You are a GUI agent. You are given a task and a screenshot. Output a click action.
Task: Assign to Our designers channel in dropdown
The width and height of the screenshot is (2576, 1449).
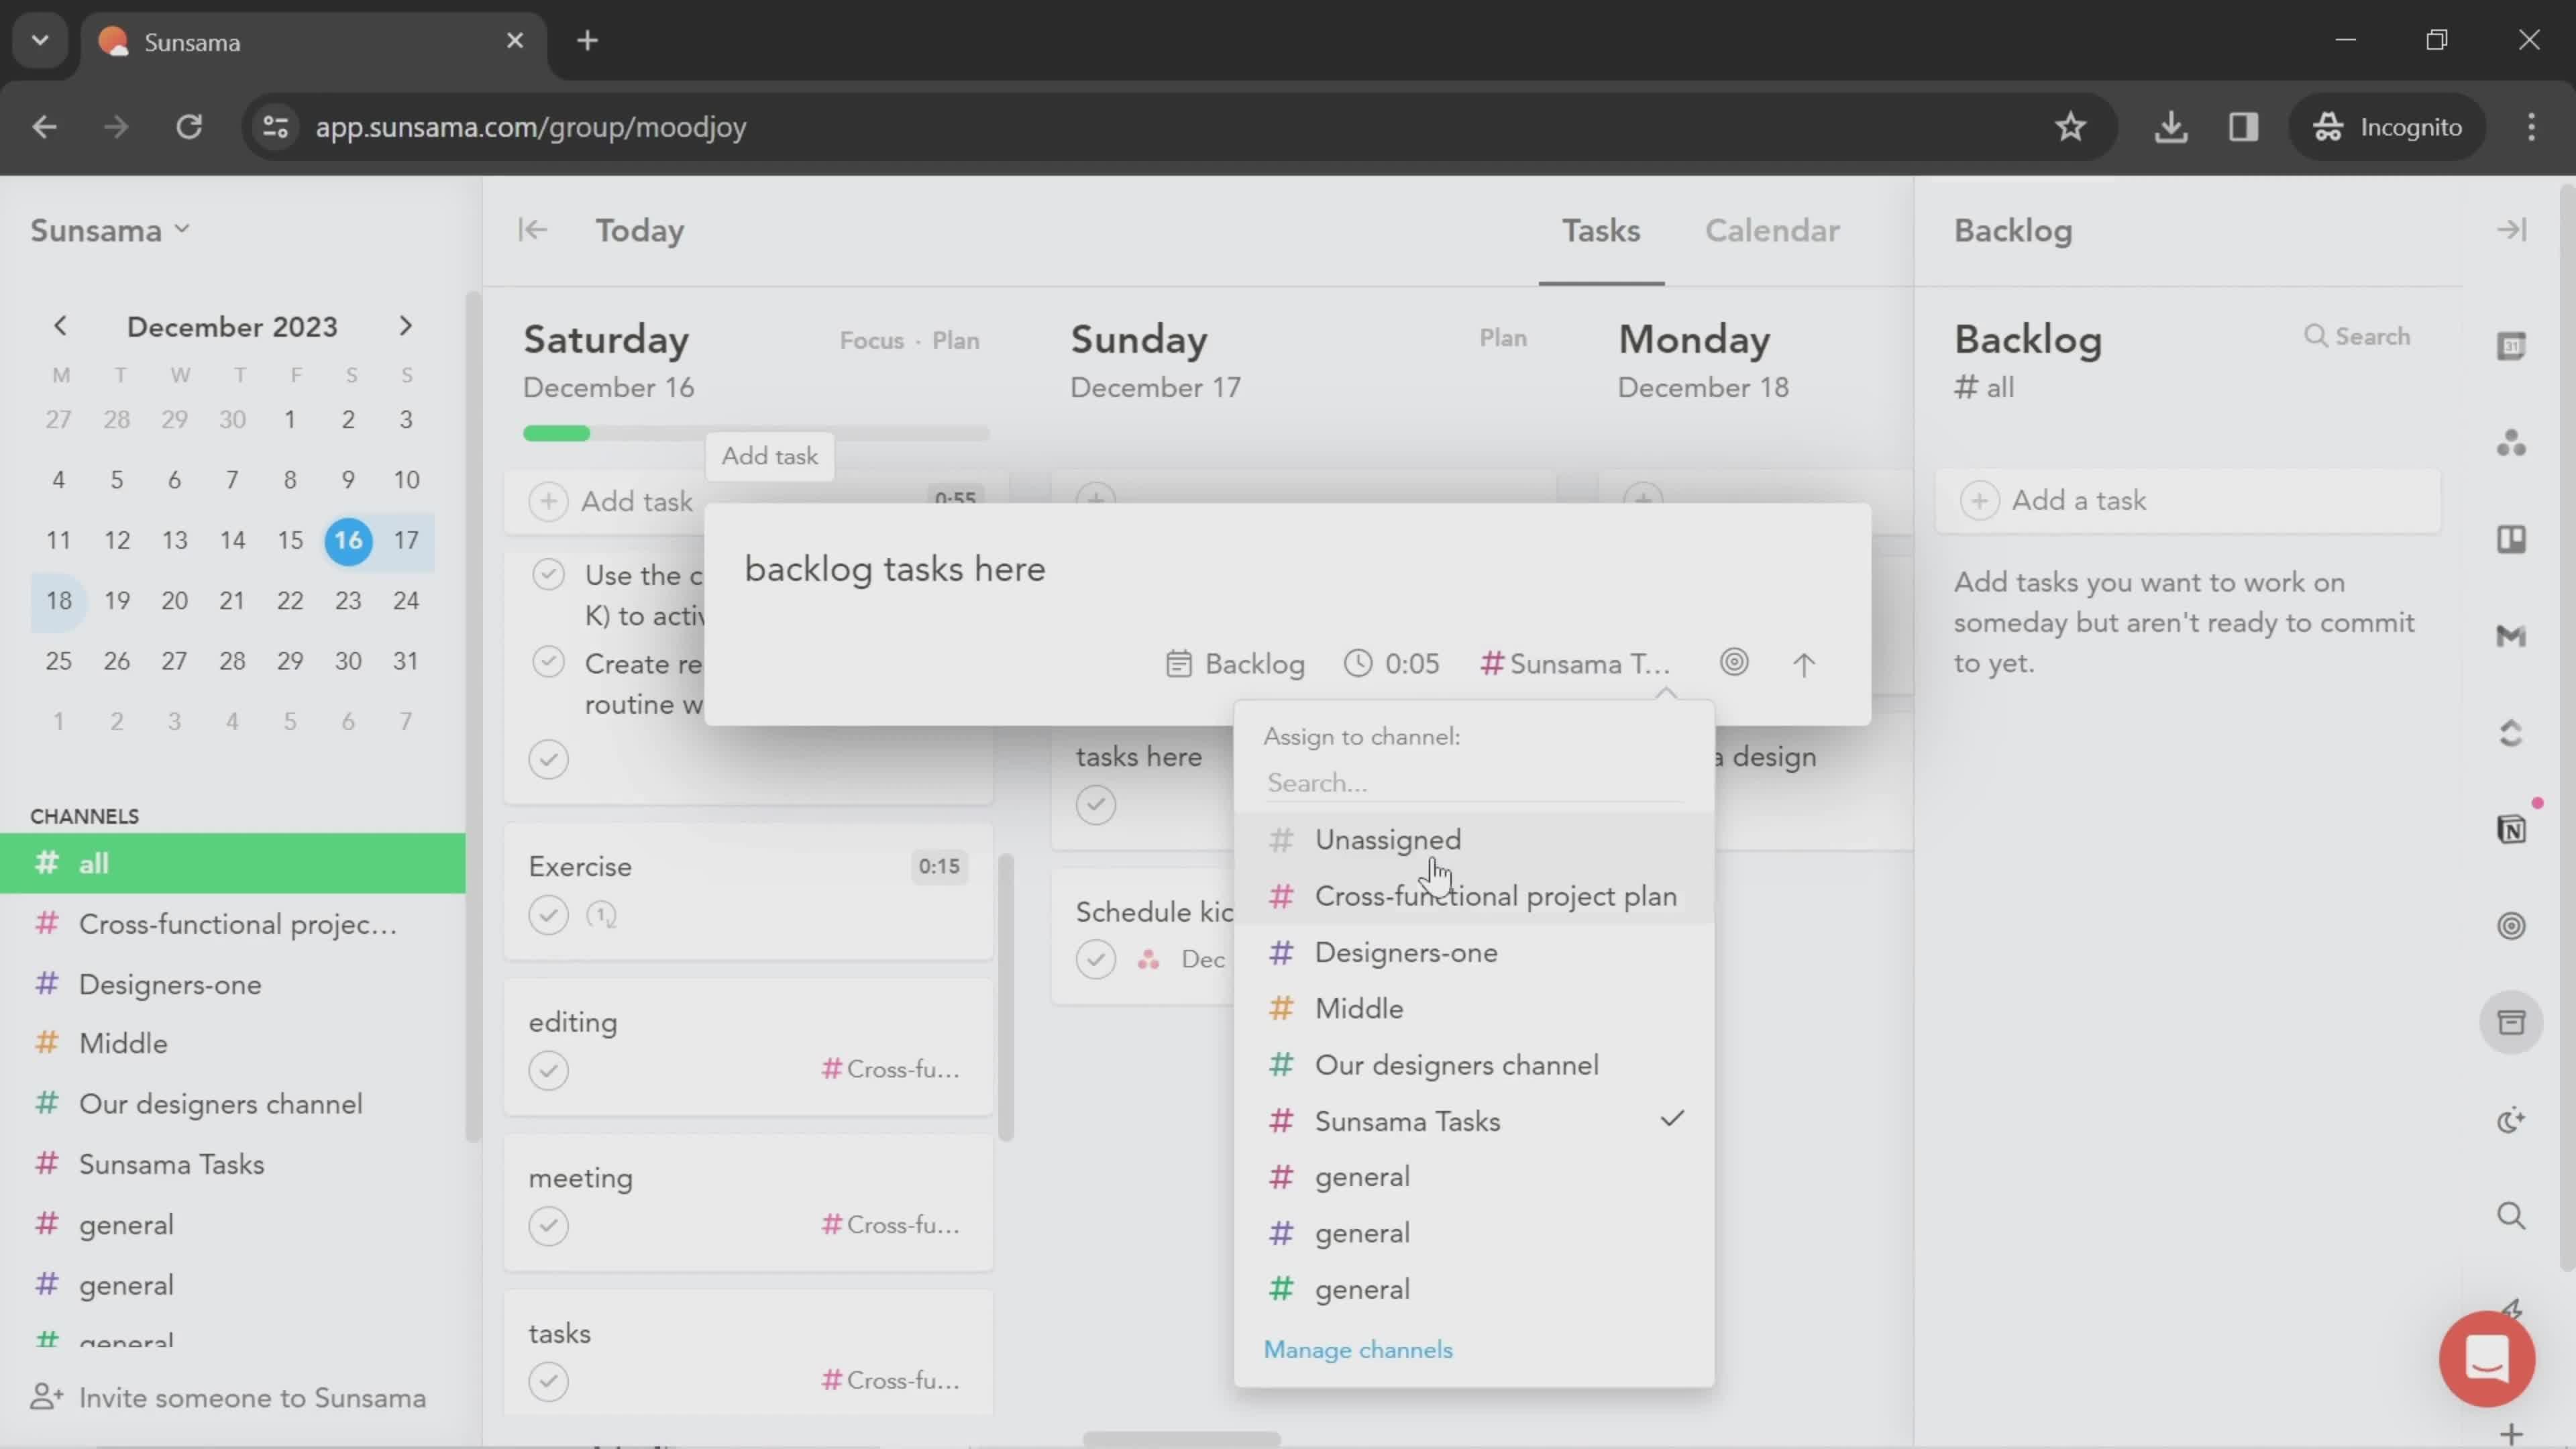click(x=1474, y=1066)
